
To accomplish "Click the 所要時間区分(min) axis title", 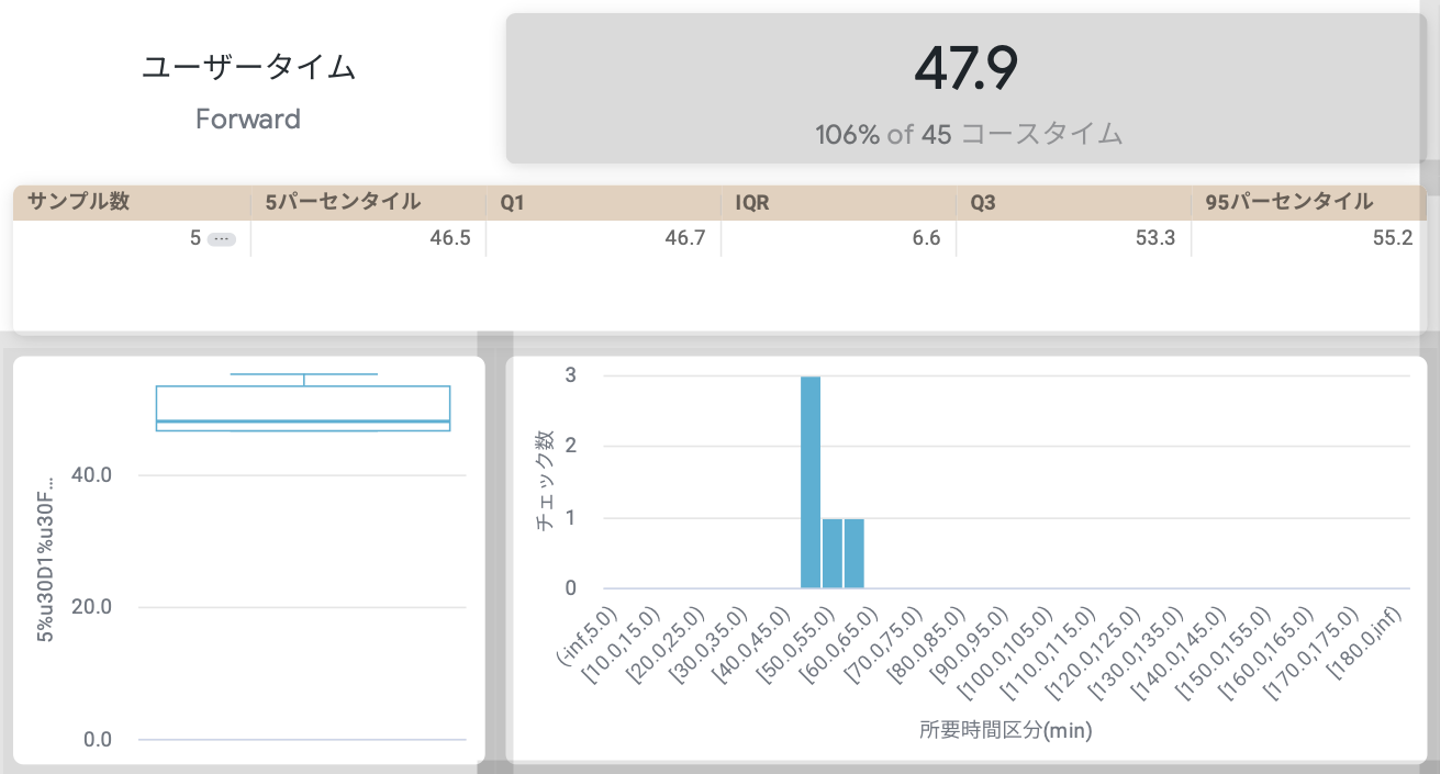I will tap(1005, 731).
